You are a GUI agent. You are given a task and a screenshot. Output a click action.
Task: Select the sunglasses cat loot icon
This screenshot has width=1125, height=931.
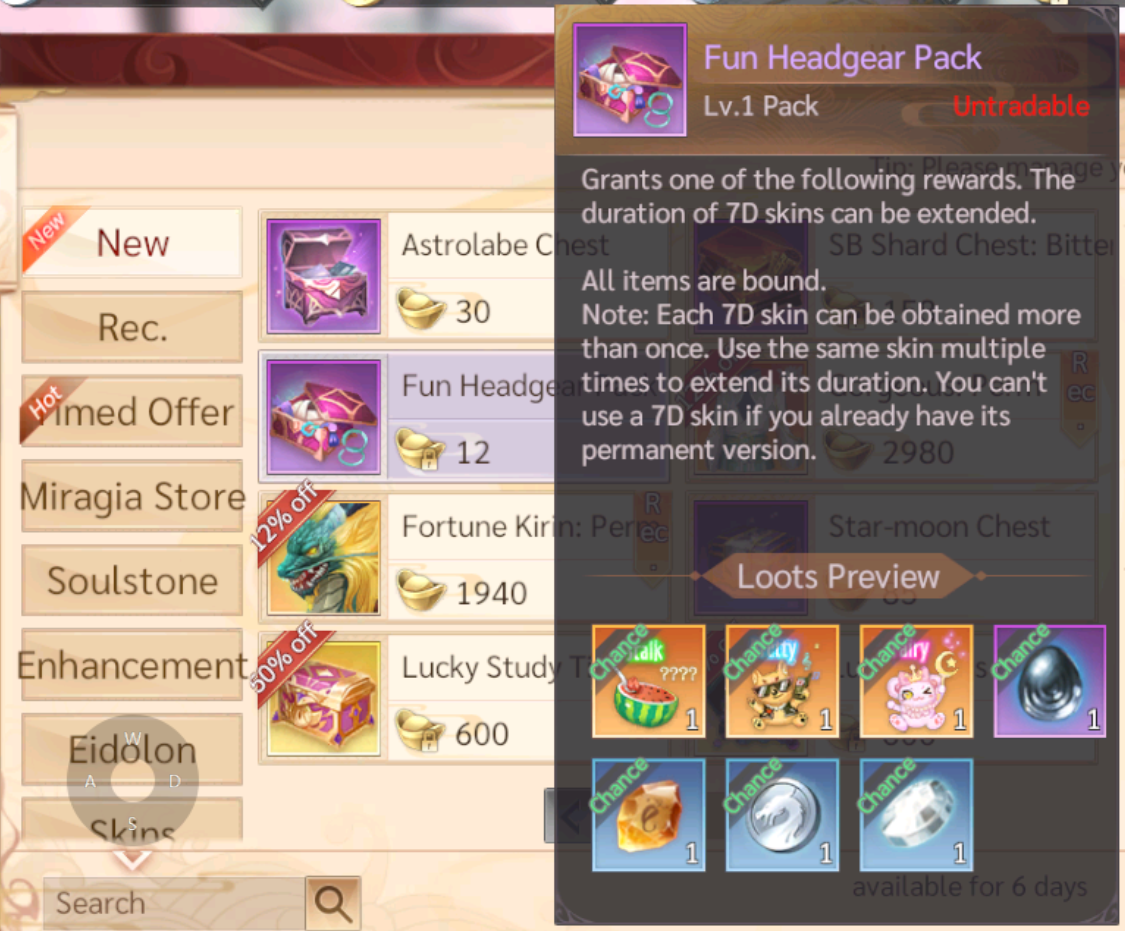tap(782, 681)
